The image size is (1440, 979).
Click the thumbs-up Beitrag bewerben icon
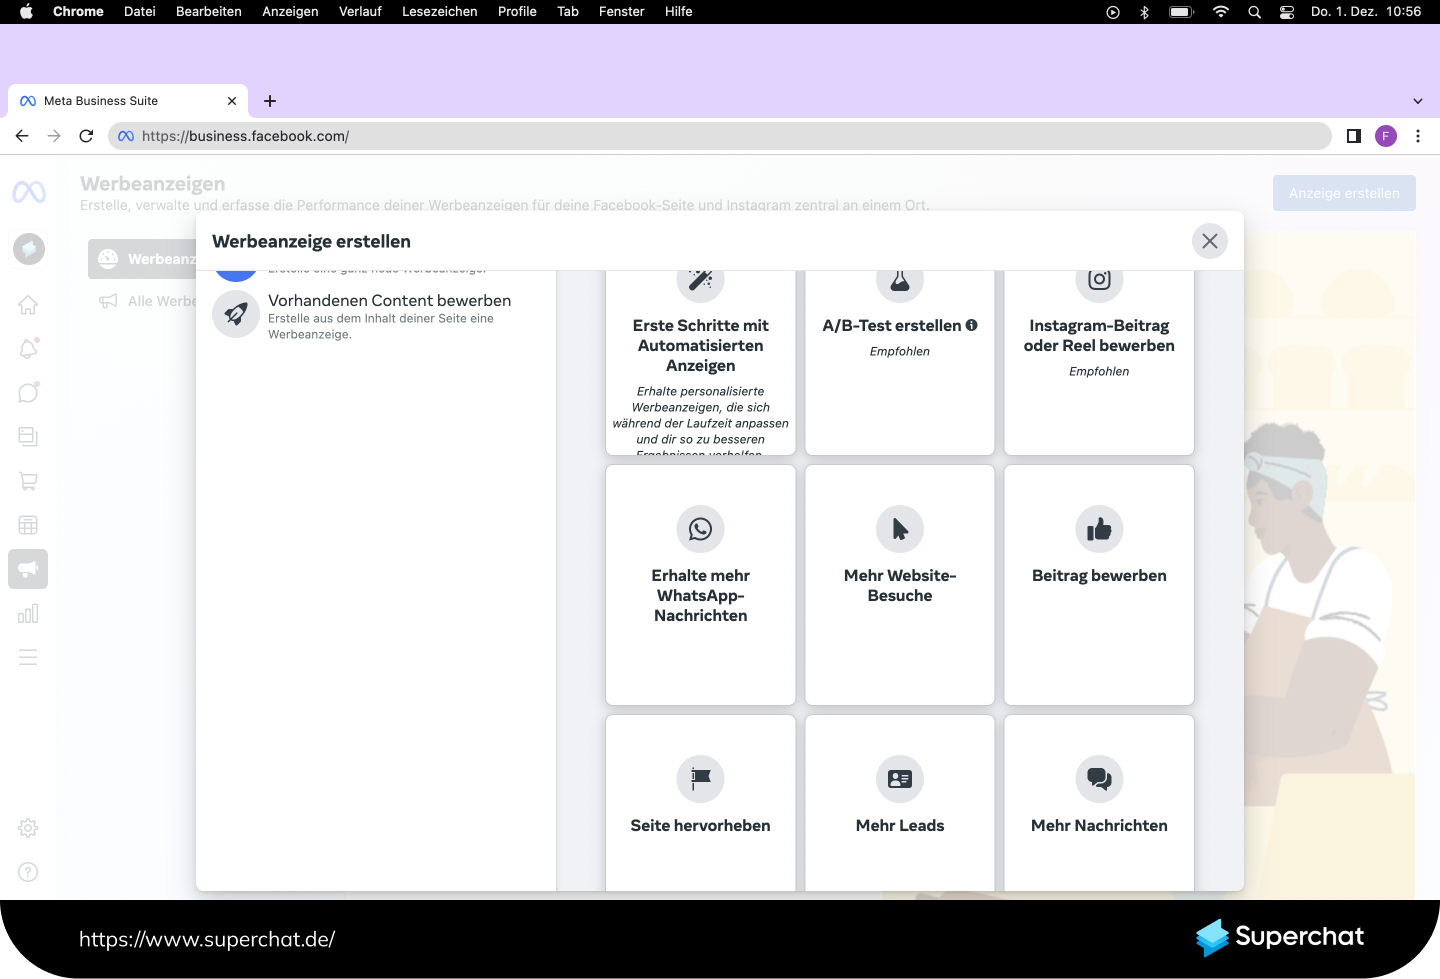click(1099, 529)
